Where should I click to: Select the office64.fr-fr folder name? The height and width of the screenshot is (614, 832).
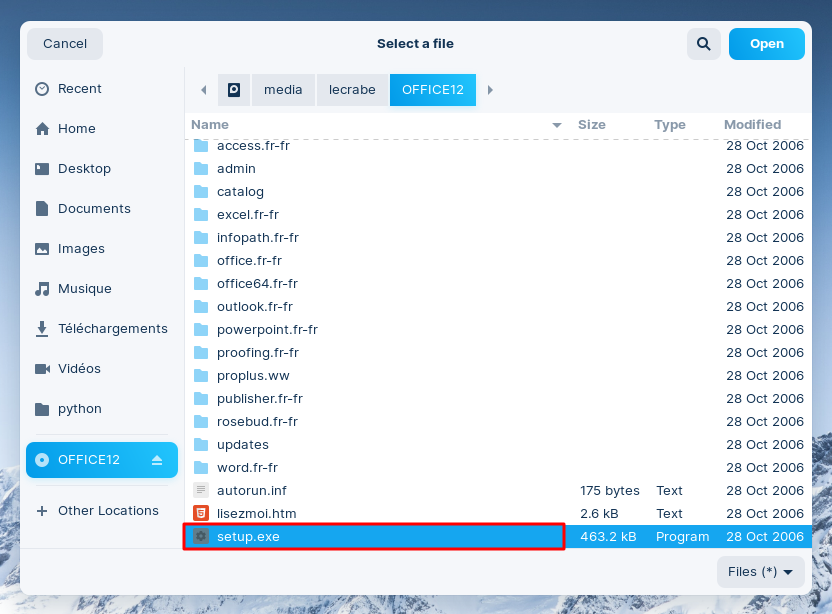[x=257, y=283]
